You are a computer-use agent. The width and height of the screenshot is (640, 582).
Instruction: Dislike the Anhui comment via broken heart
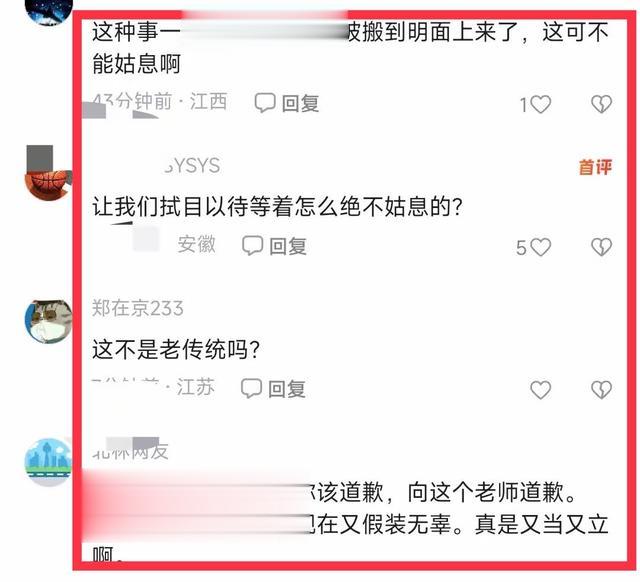(x=602, y=247)
